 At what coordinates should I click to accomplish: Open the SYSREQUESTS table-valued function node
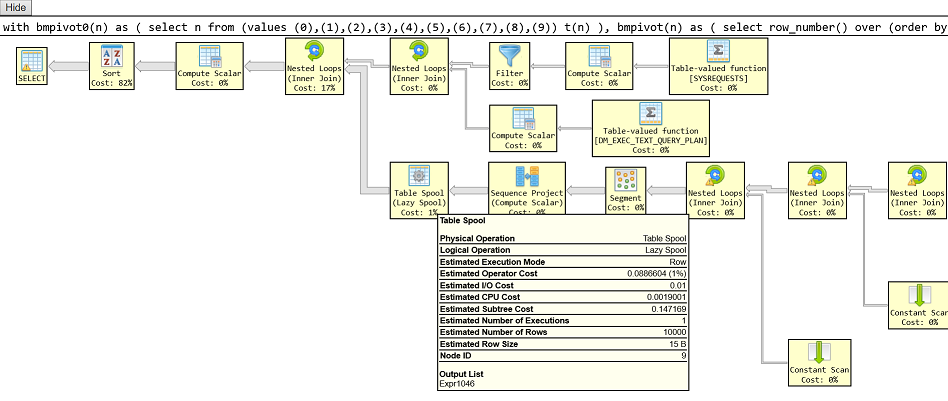pos(717,66)
